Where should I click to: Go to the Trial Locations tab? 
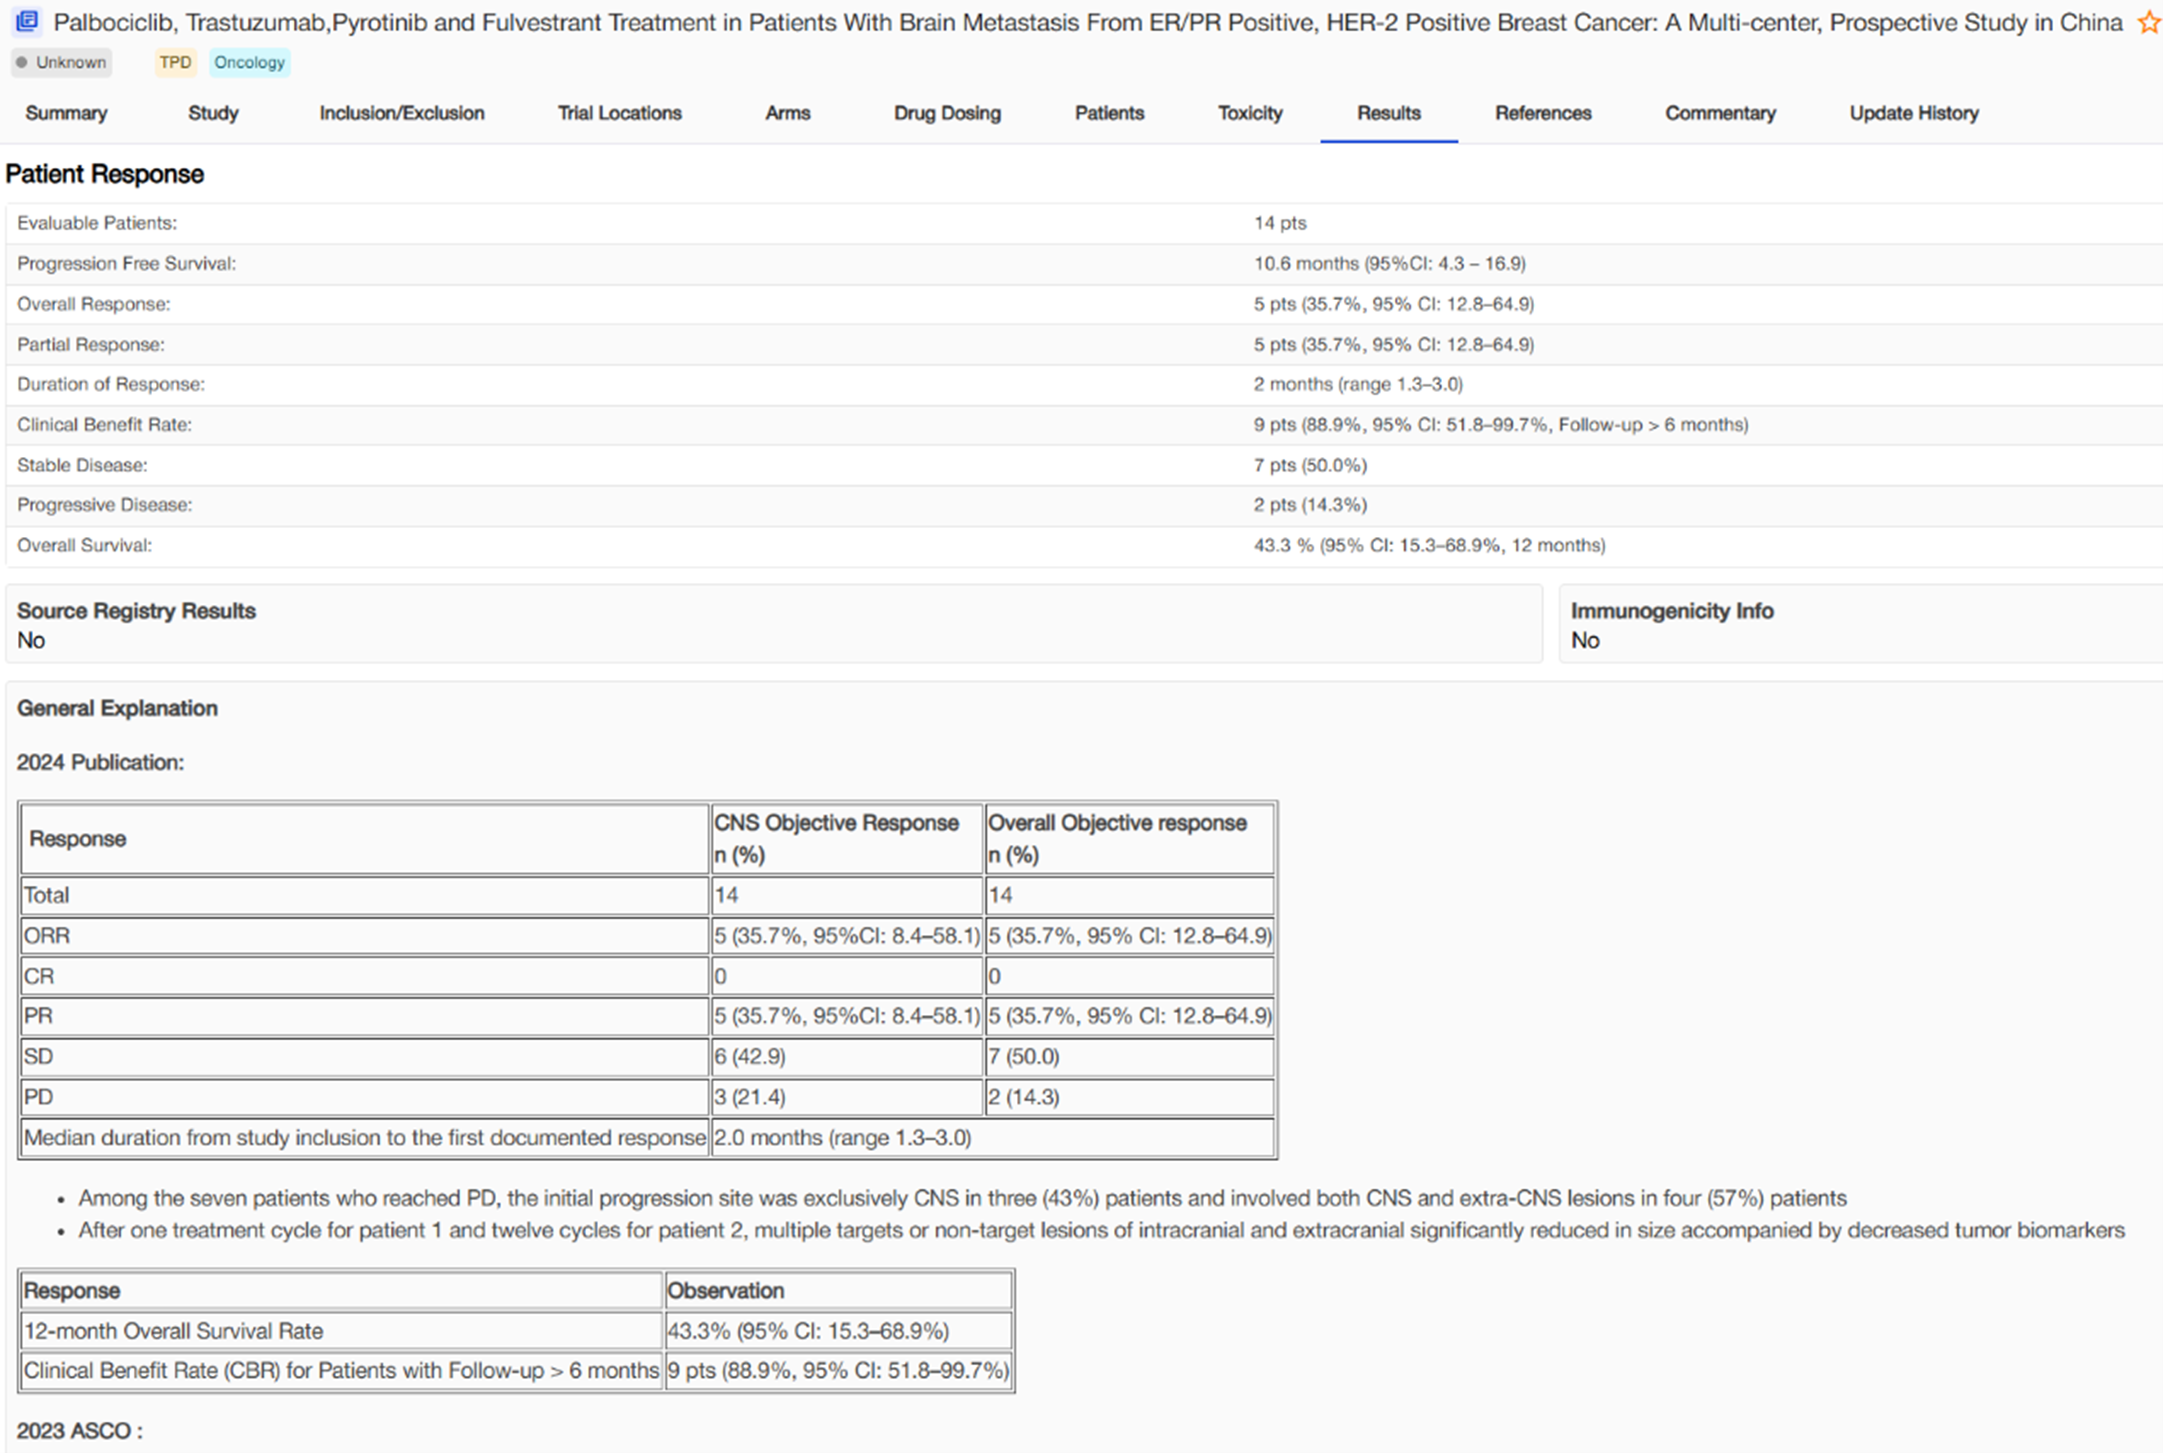click(x=619, y=113)
